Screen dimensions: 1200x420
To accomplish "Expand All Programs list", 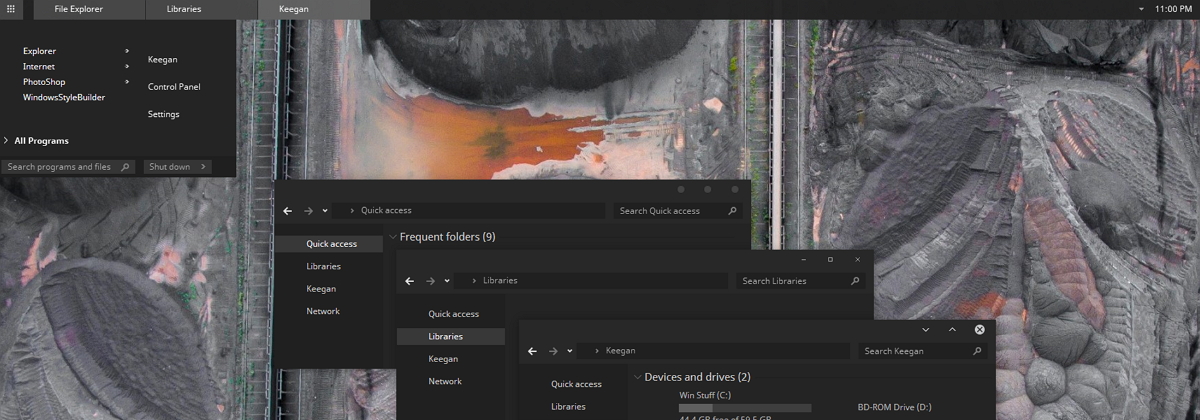I will tap(36, 141).
